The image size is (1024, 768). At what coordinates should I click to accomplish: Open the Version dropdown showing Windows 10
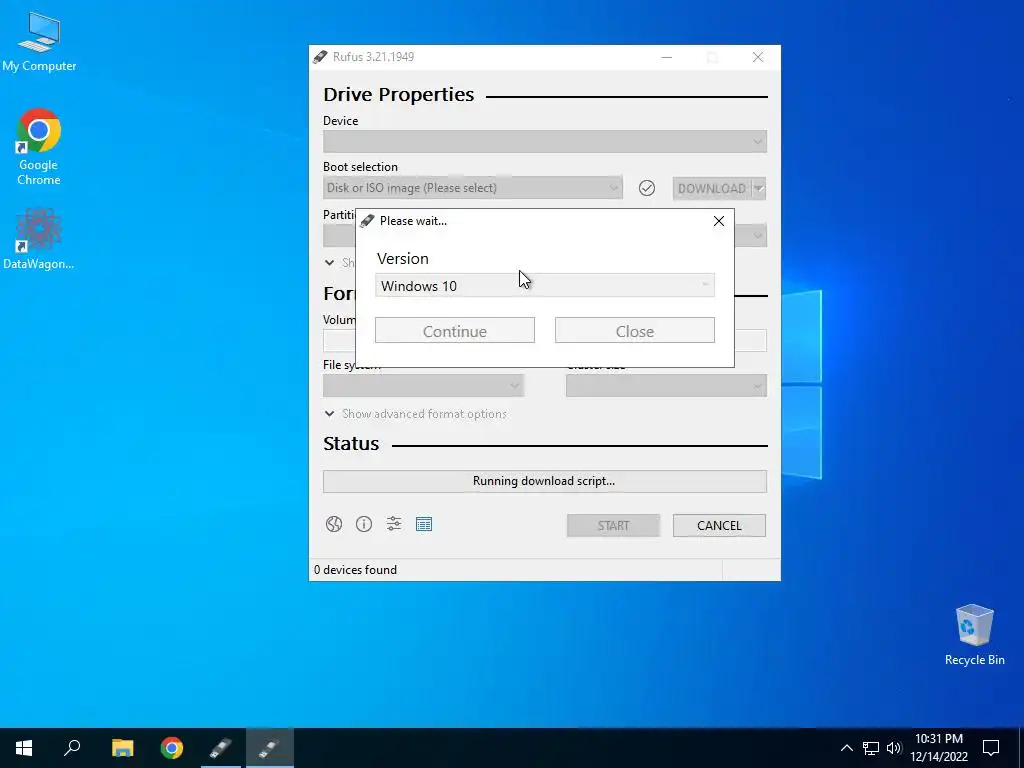[545, 285]
